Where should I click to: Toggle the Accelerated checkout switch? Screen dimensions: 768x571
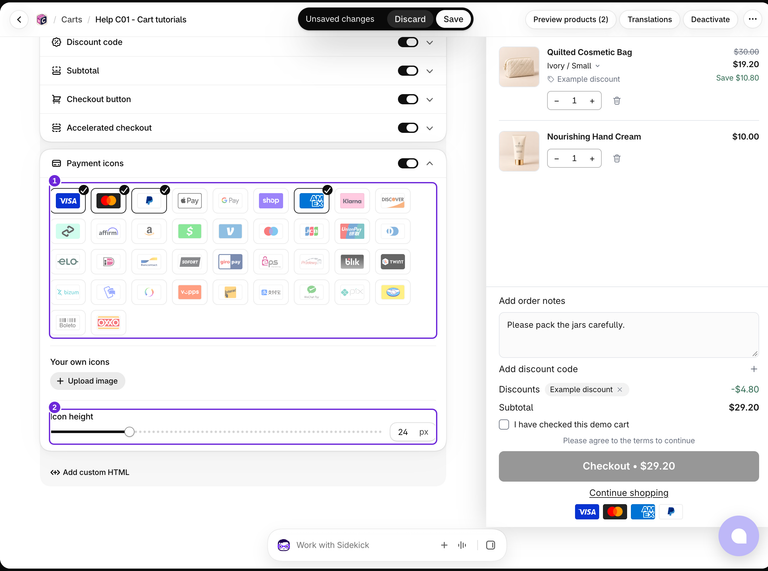[408, 128]
